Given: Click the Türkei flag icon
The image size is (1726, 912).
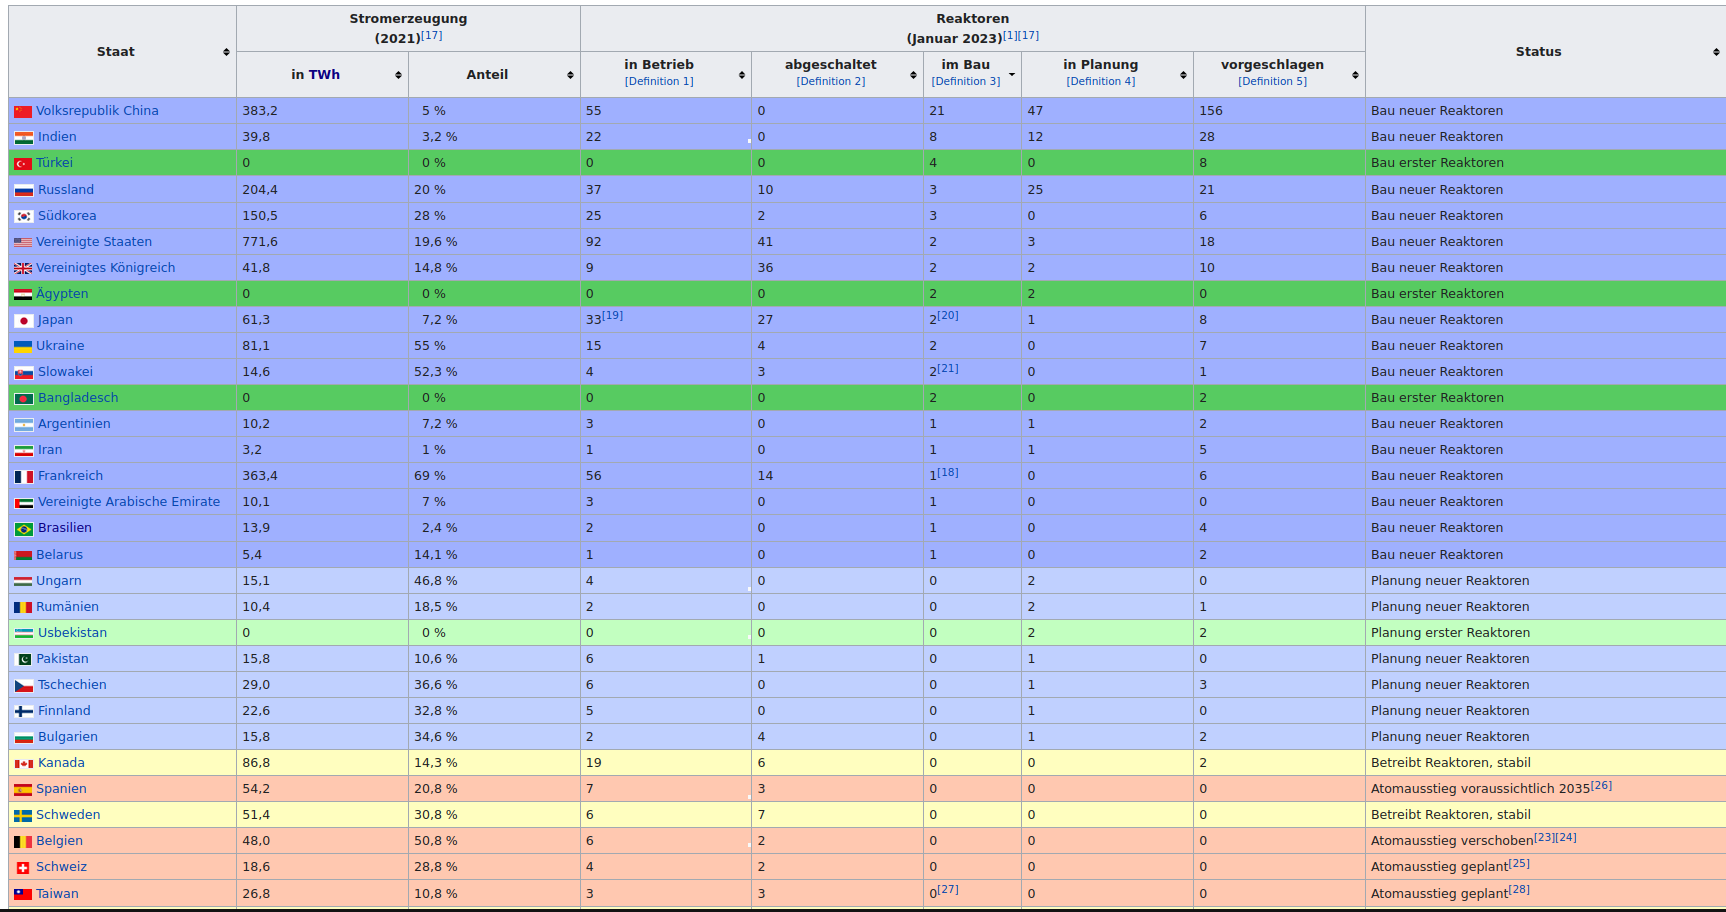Looking at the screenshot, I should coord(22,164).
